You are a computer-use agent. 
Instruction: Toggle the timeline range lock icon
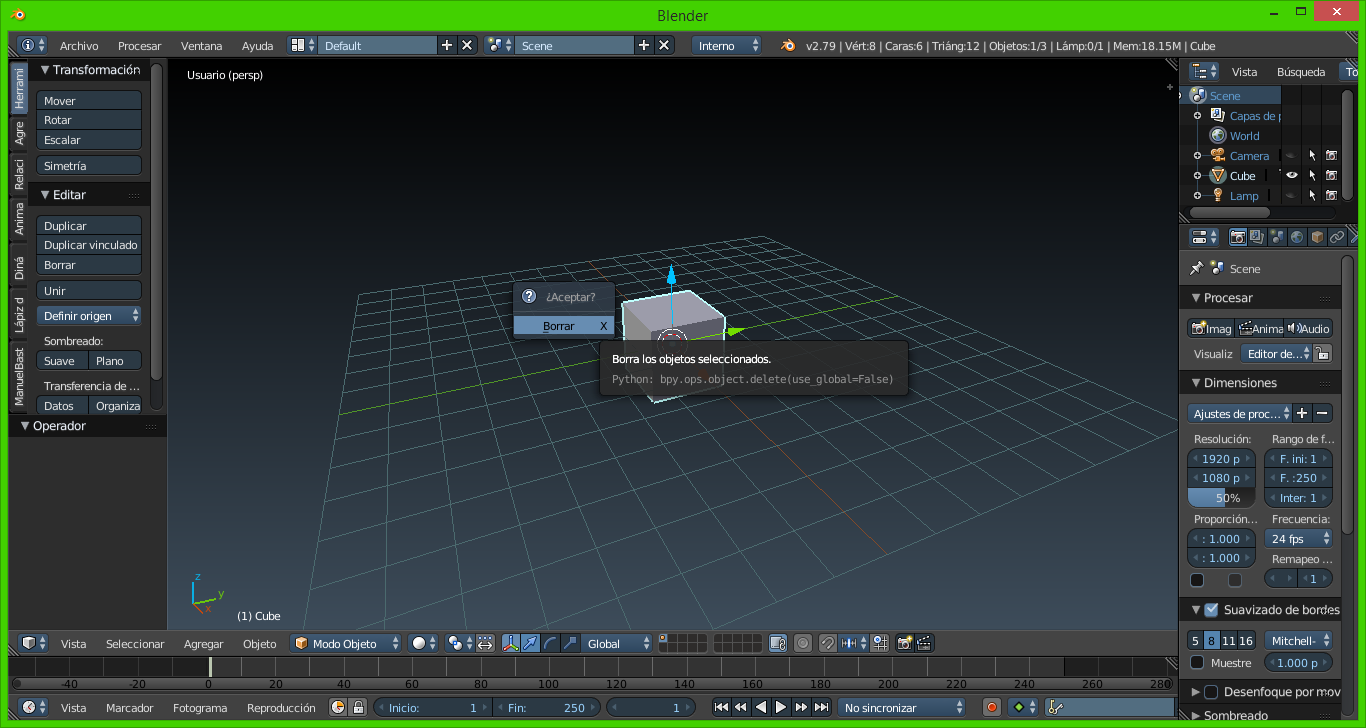coord(358,707)
